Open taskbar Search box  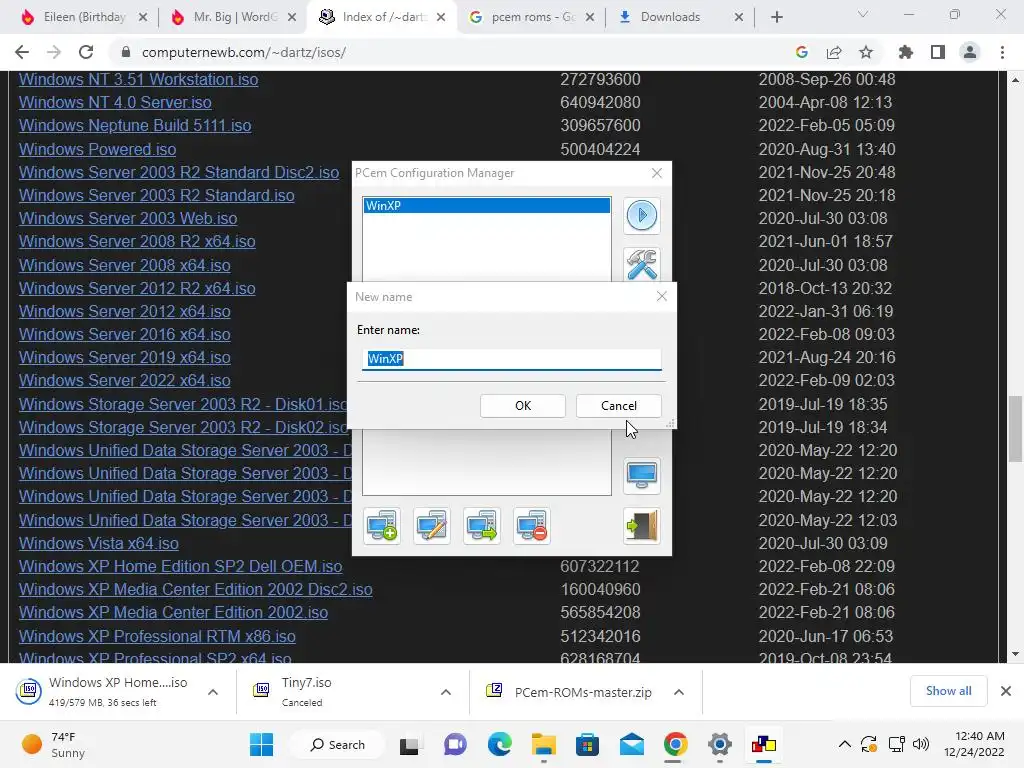point(338,744)
